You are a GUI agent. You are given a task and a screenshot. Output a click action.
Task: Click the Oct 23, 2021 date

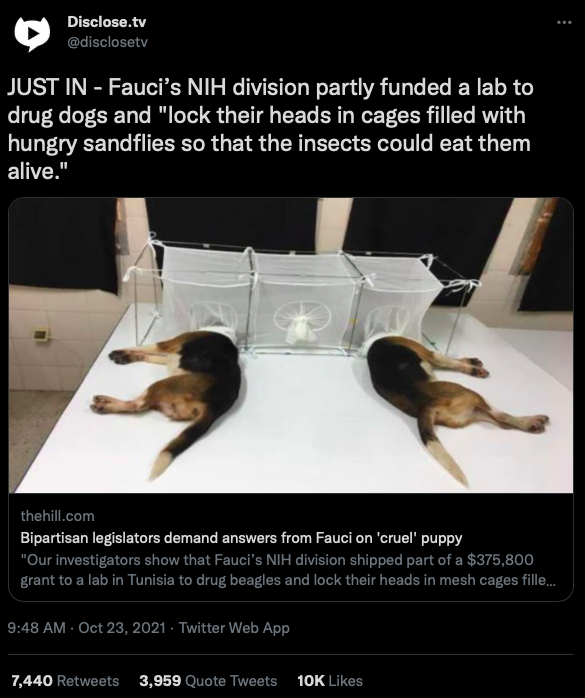pyautogui.click(x=122, y=628)
